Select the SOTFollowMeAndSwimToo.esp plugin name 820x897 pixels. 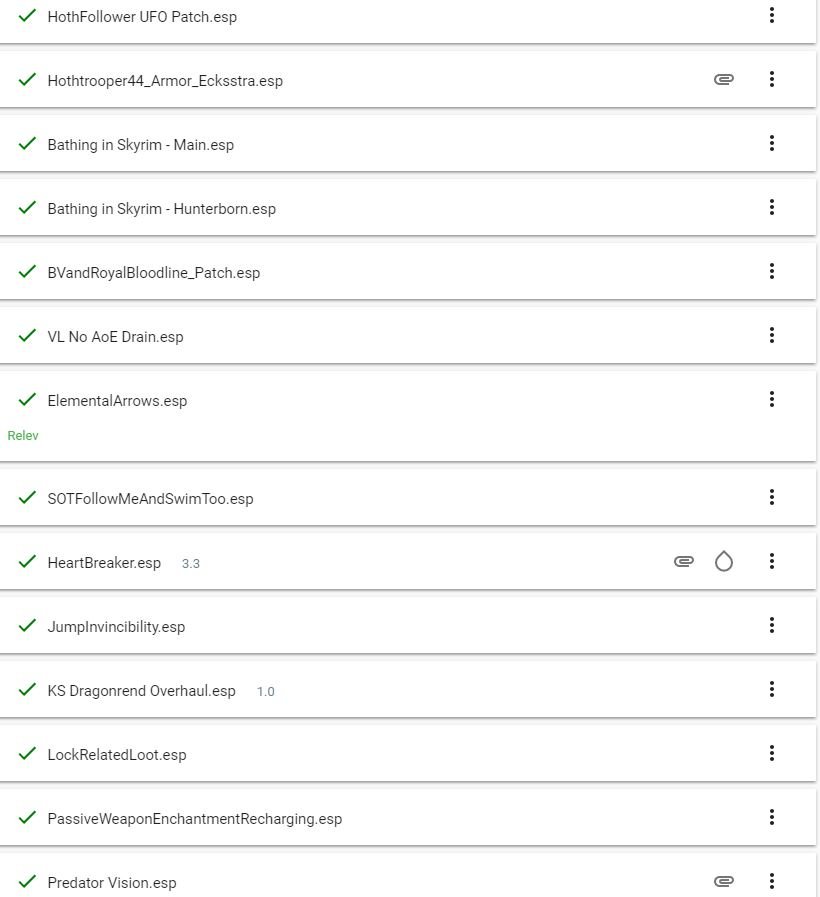150,499
